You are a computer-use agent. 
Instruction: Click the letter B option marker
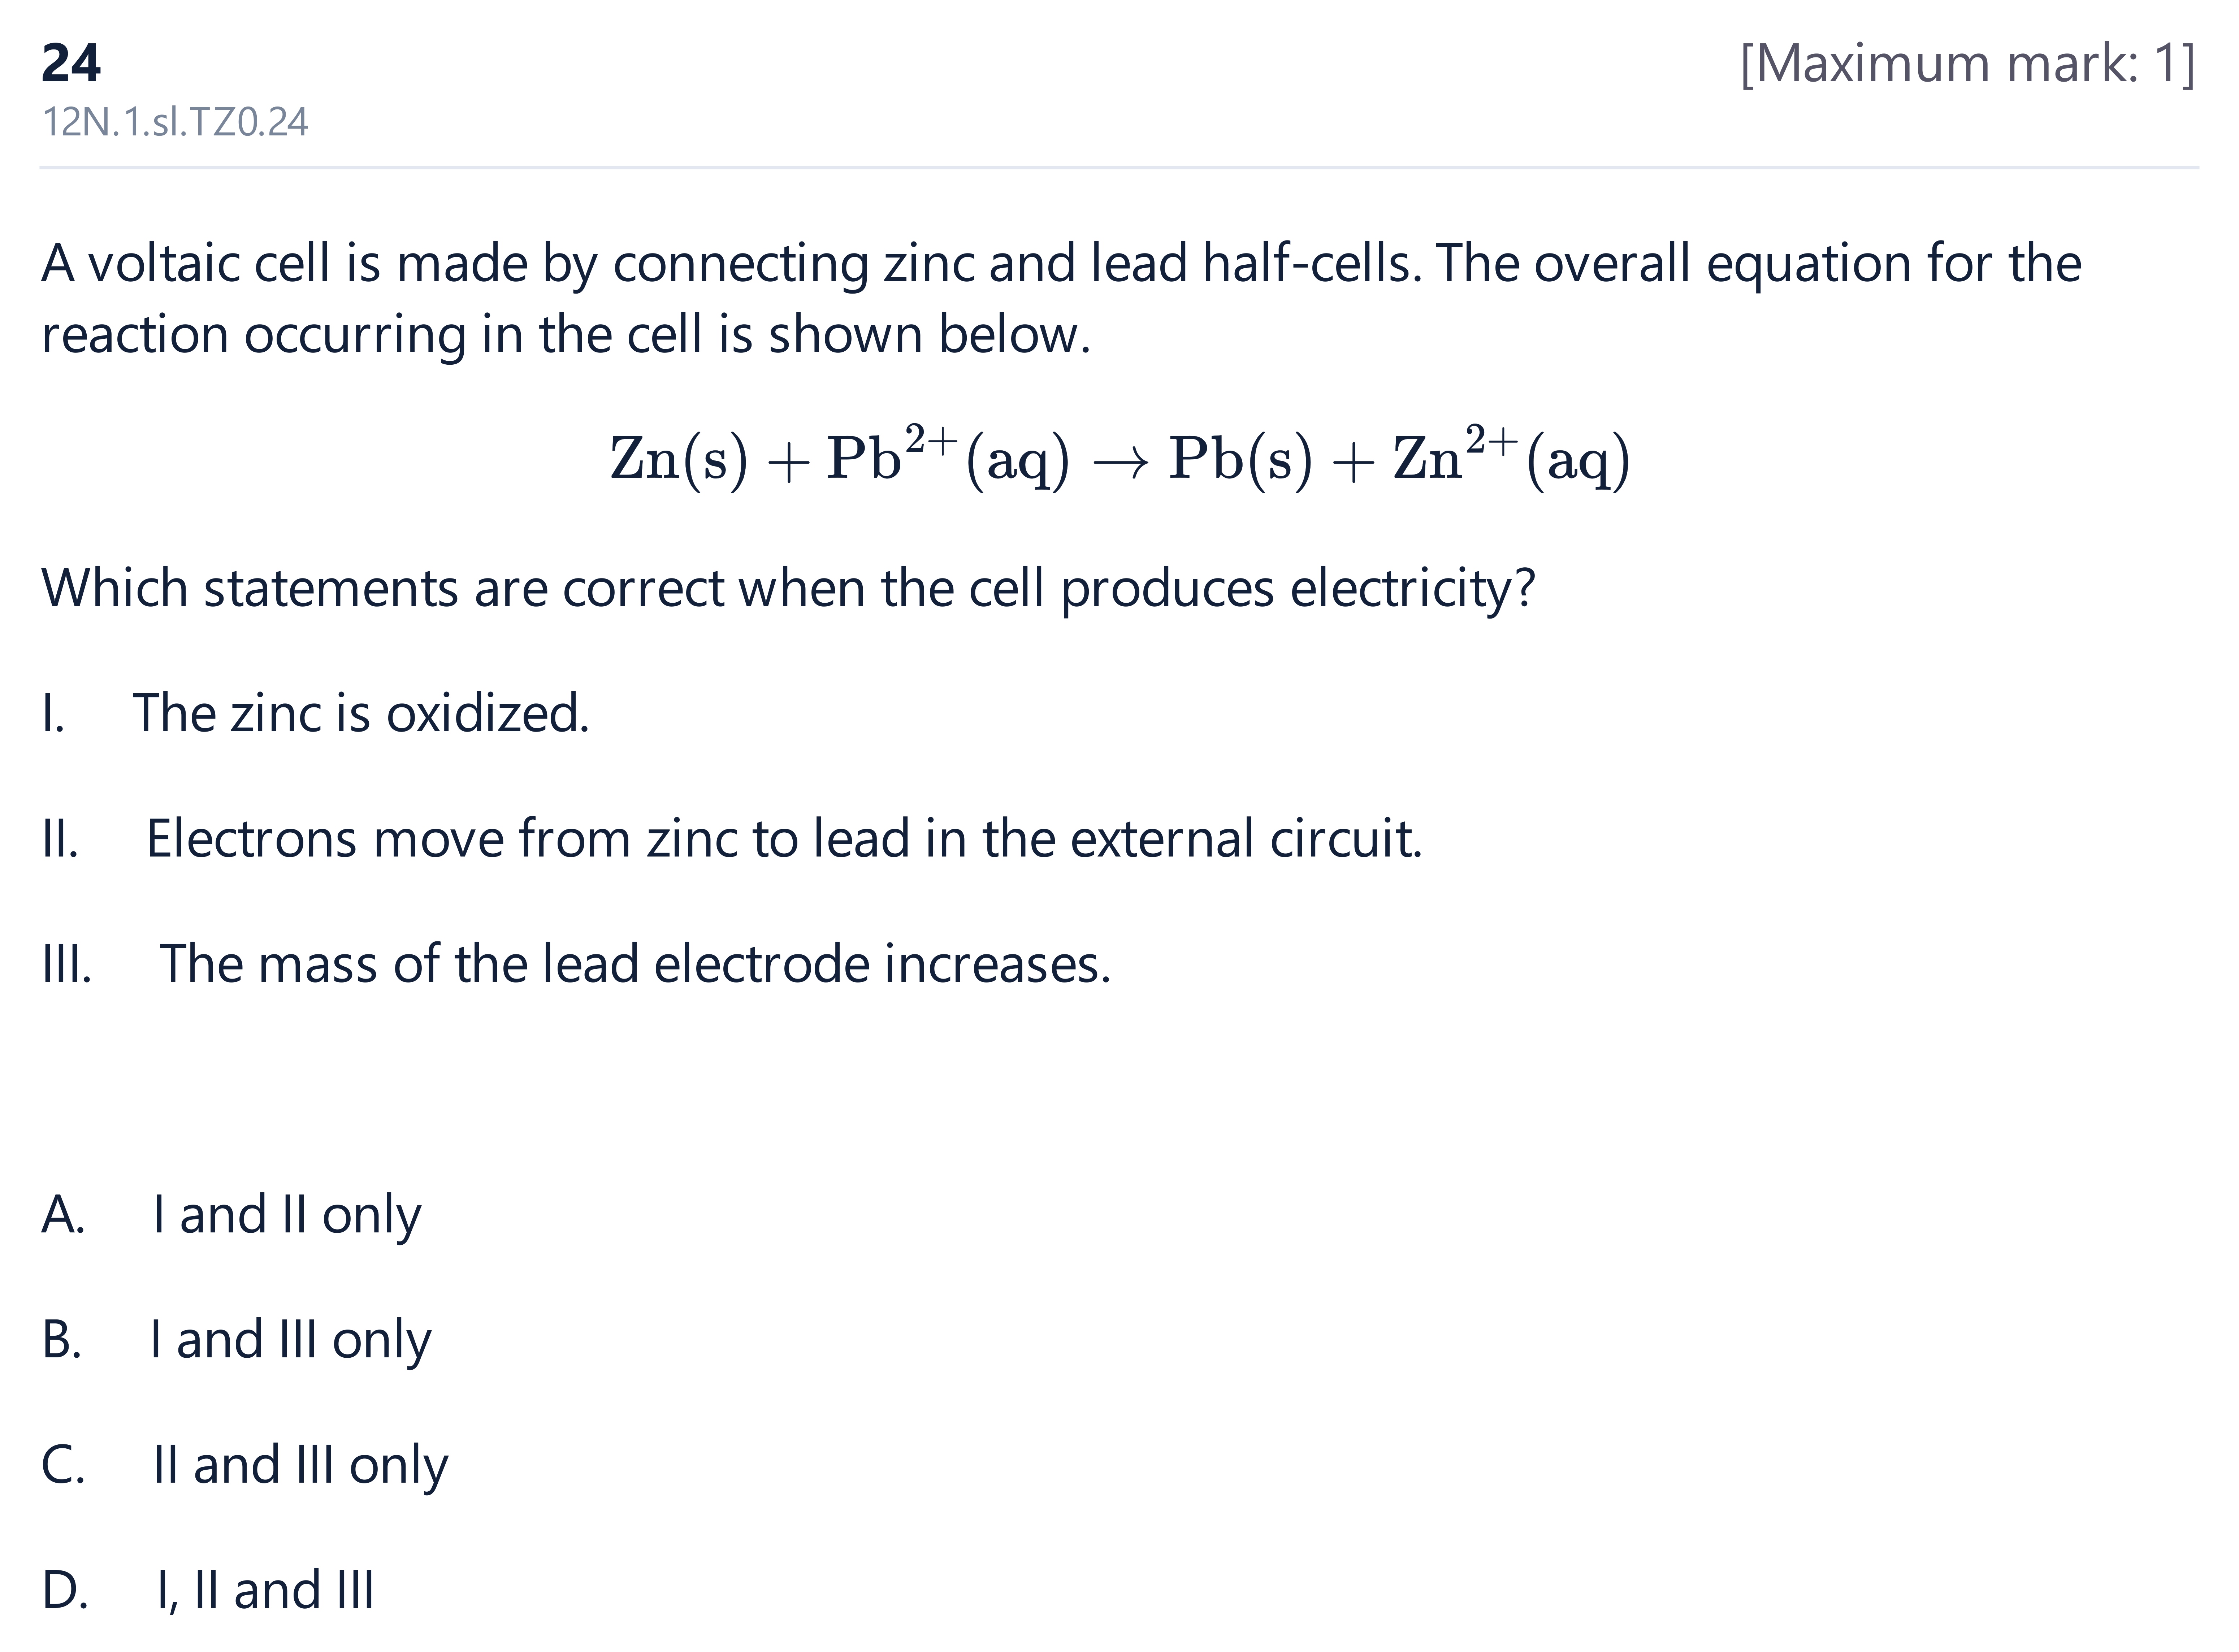61,1341
